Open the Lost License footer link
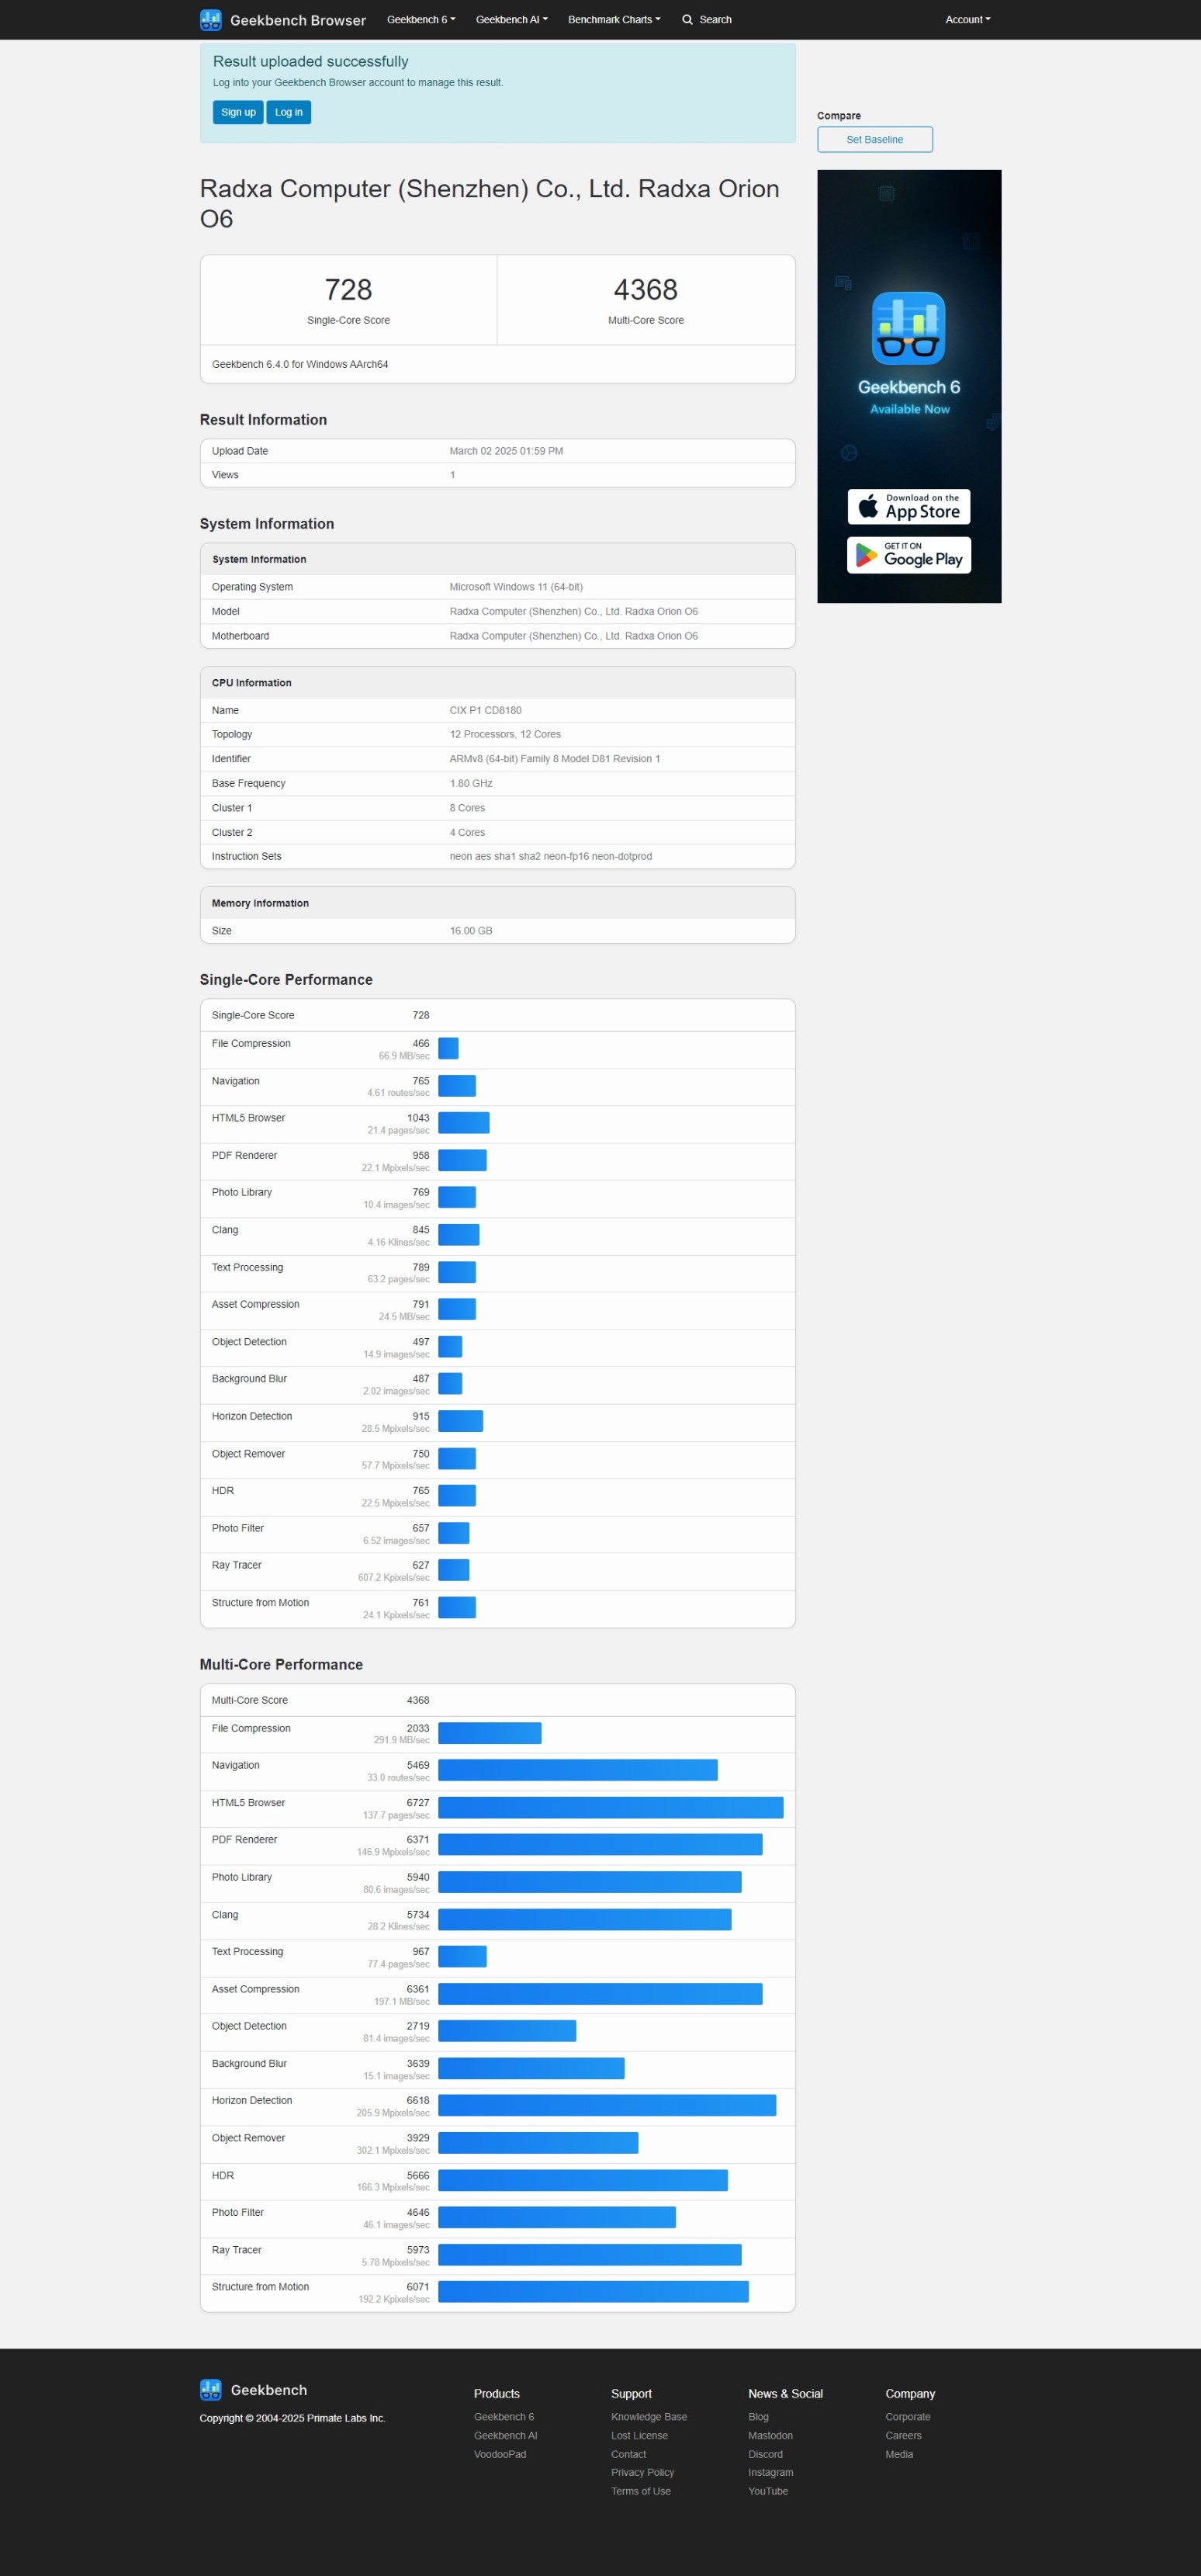Image resolution: width=1201 pixels, height=2576 pixels. point(639,2436)
